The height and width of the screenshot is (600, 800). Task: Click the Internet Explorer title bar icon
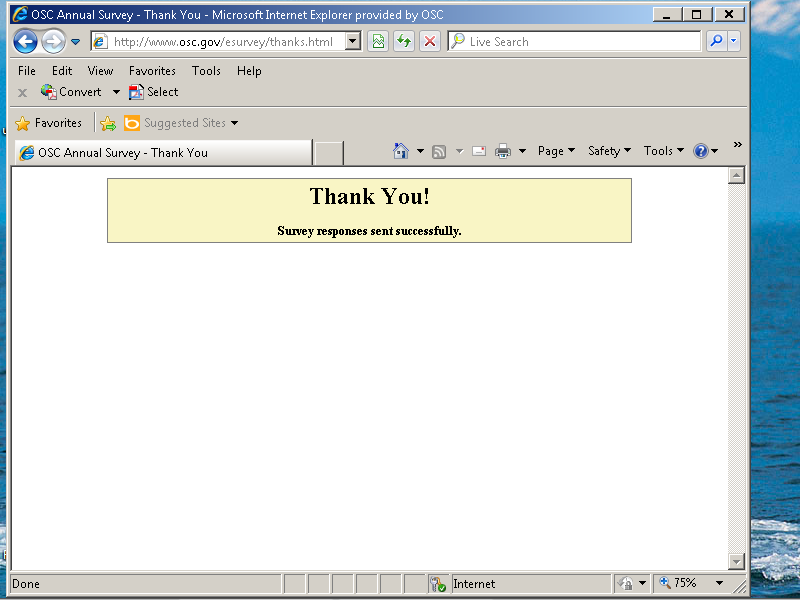[20, 14]
